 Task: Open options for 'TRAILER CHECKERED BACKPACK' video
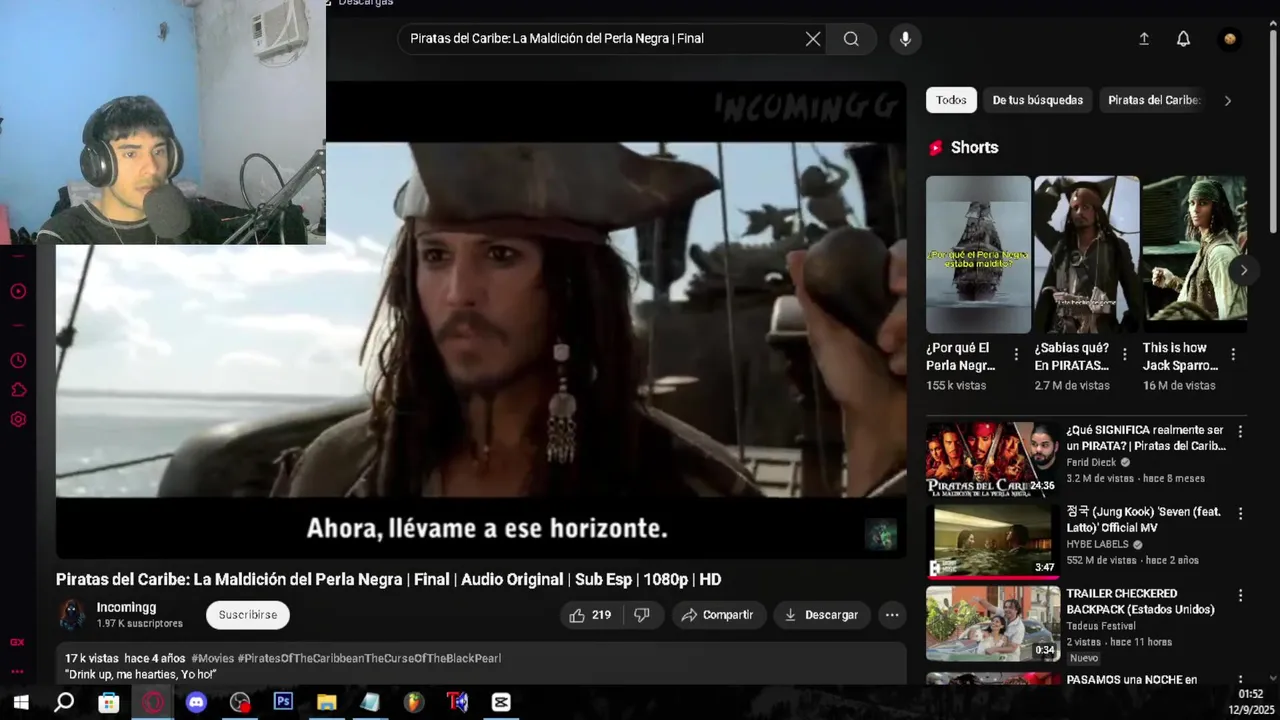1240,595
